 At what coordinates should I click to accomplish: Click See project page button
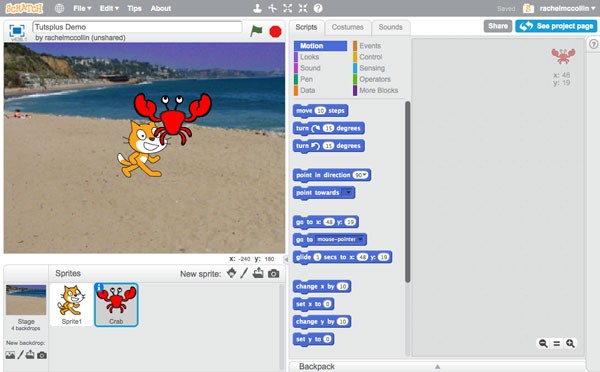(x=556, y=26)
